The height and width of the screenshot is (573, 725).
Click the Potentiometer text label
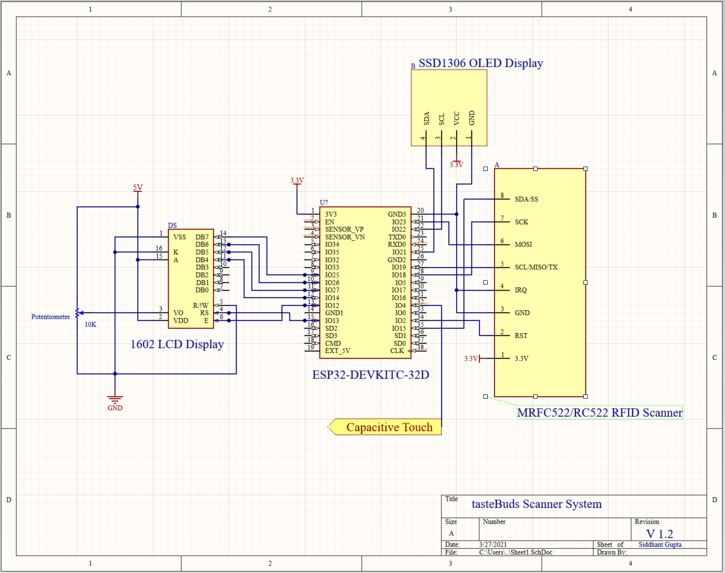point(50,317)
